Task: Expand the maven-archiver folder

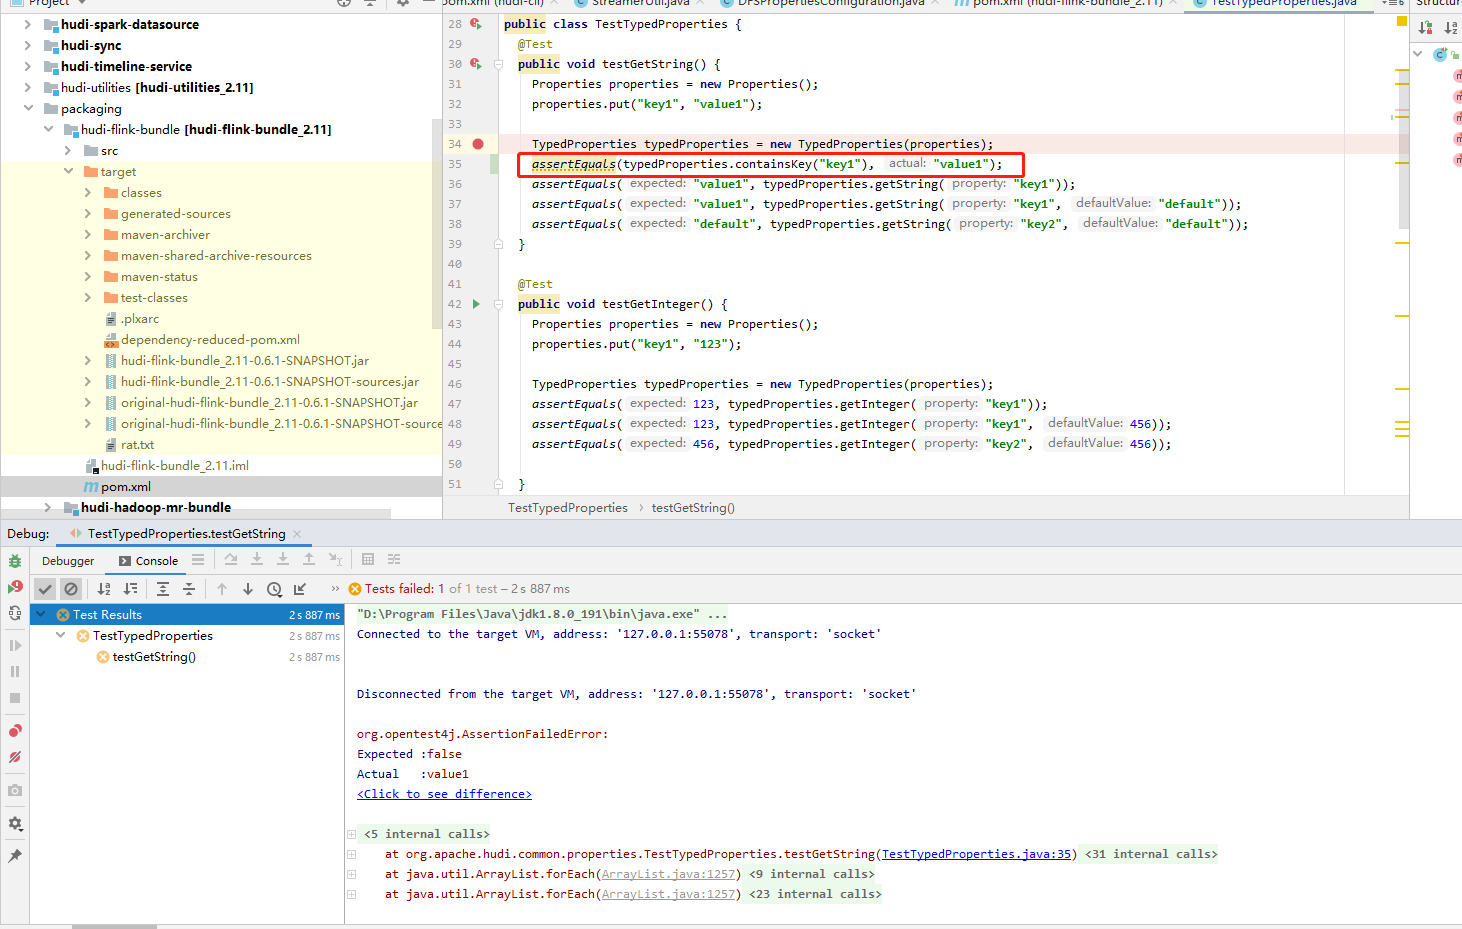Action: pyautogui.click(x=88, y=234)
